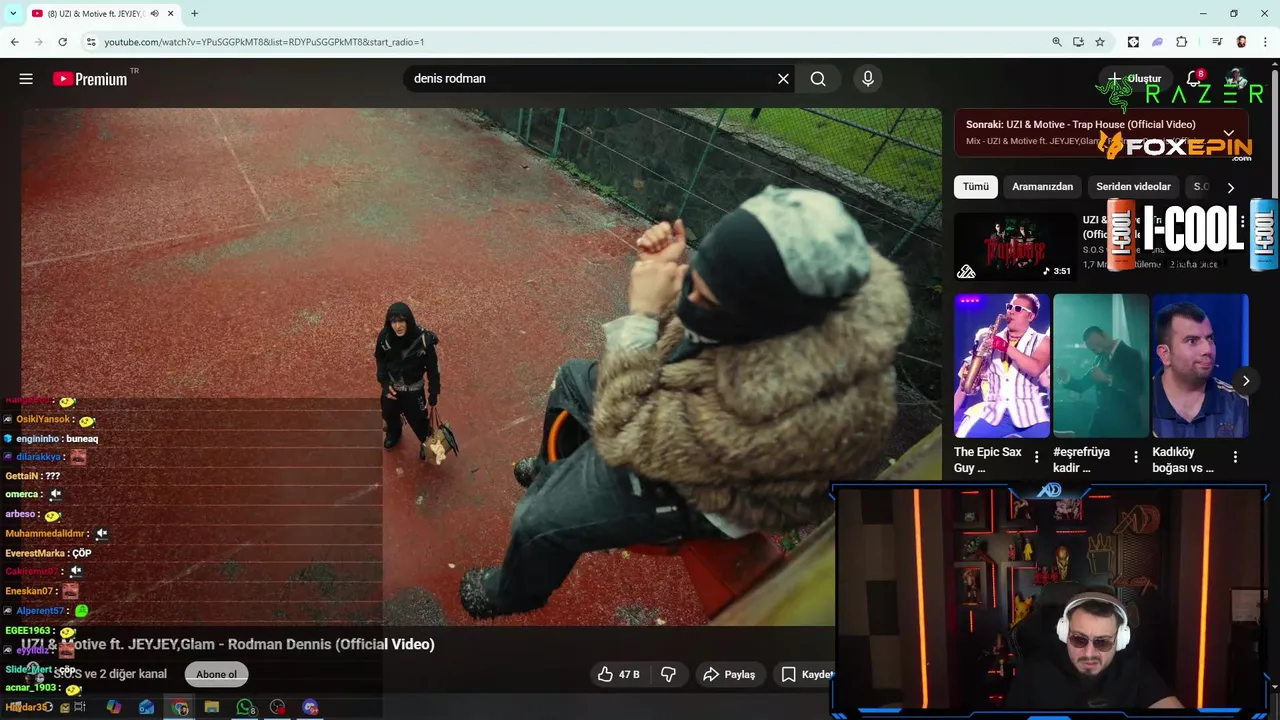The image size is (1280, 720).
Task: Click the browser address bar URL
Action: (x=264, y=42)
